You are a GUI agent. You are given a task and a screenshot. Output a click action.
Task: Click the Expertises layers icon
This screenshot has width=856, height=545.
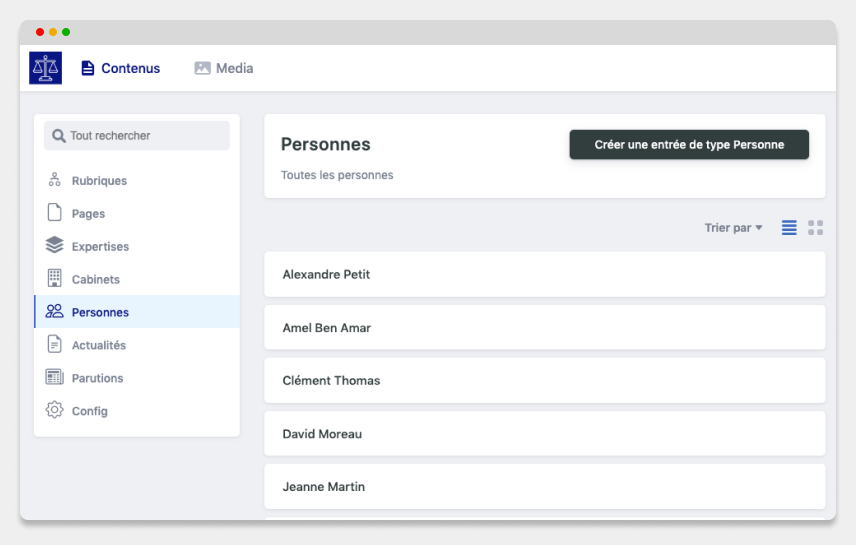pyautogui.click(x=55, y=245)
